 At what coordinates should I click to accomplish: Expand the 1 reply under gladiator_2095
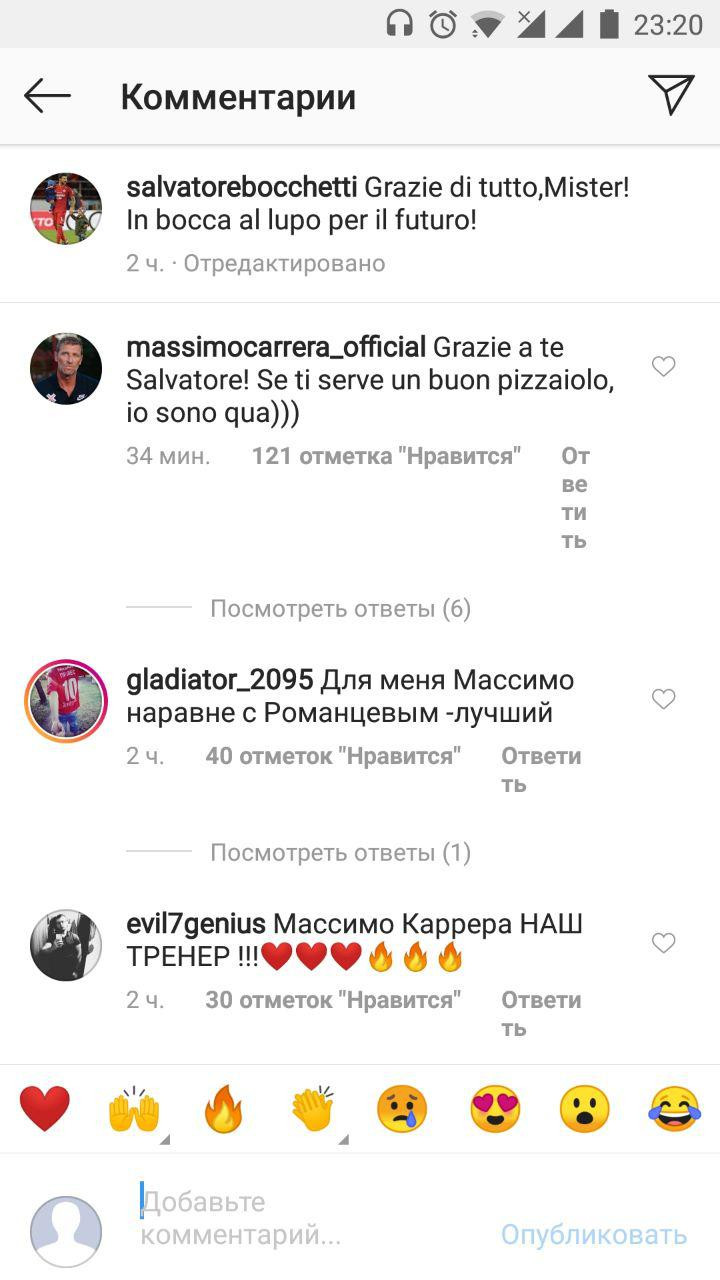[x=340, y=853]
